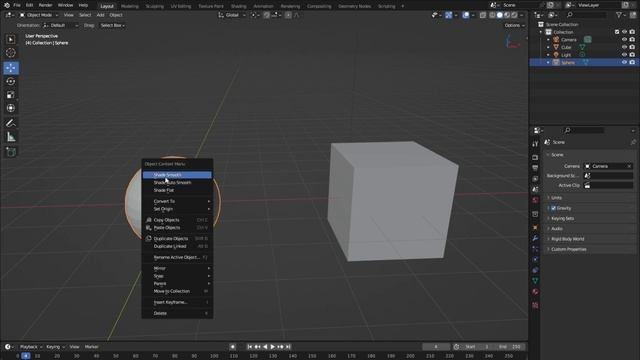Screen dimensions: 640x360
Task: Open the View Layer properties tab
Action: (x=535, y=179)
